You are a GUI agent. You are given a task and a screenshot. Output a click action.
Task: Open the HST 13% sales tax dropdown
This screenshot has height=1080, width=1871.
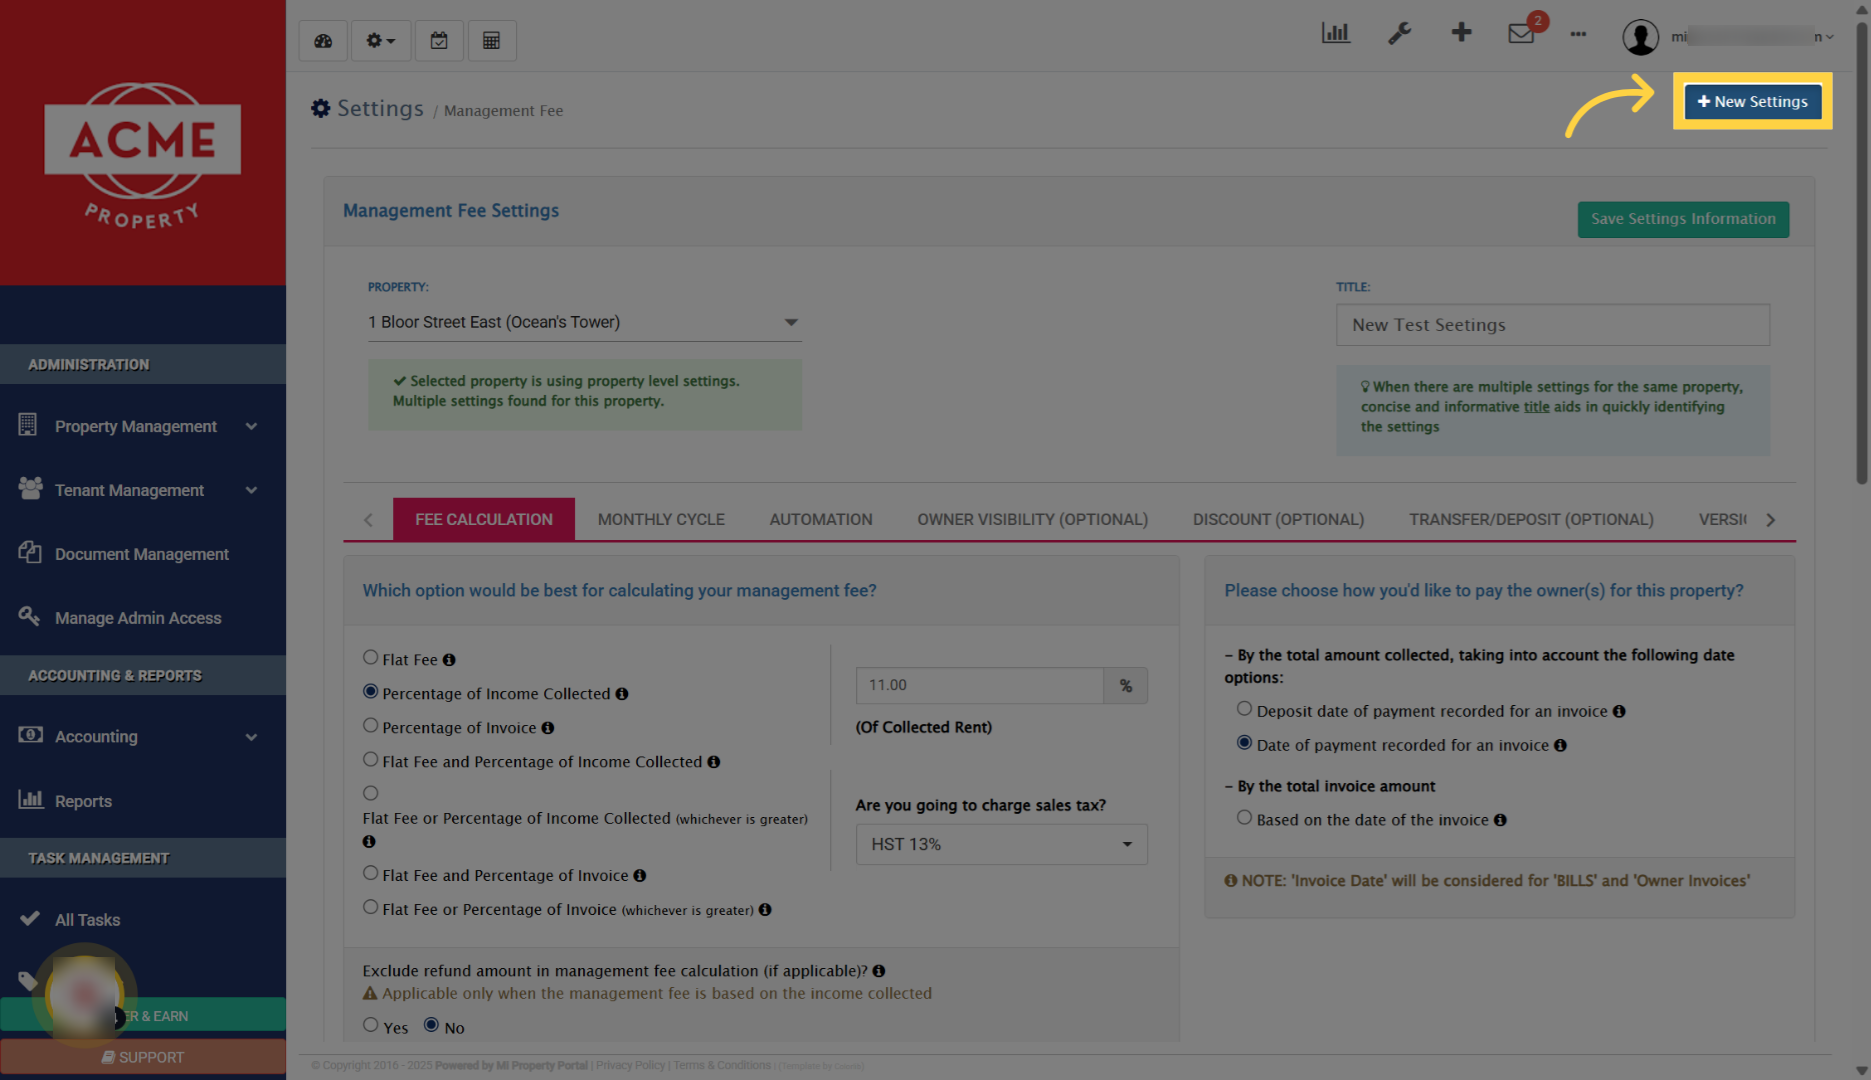[x=1000, y=844]
